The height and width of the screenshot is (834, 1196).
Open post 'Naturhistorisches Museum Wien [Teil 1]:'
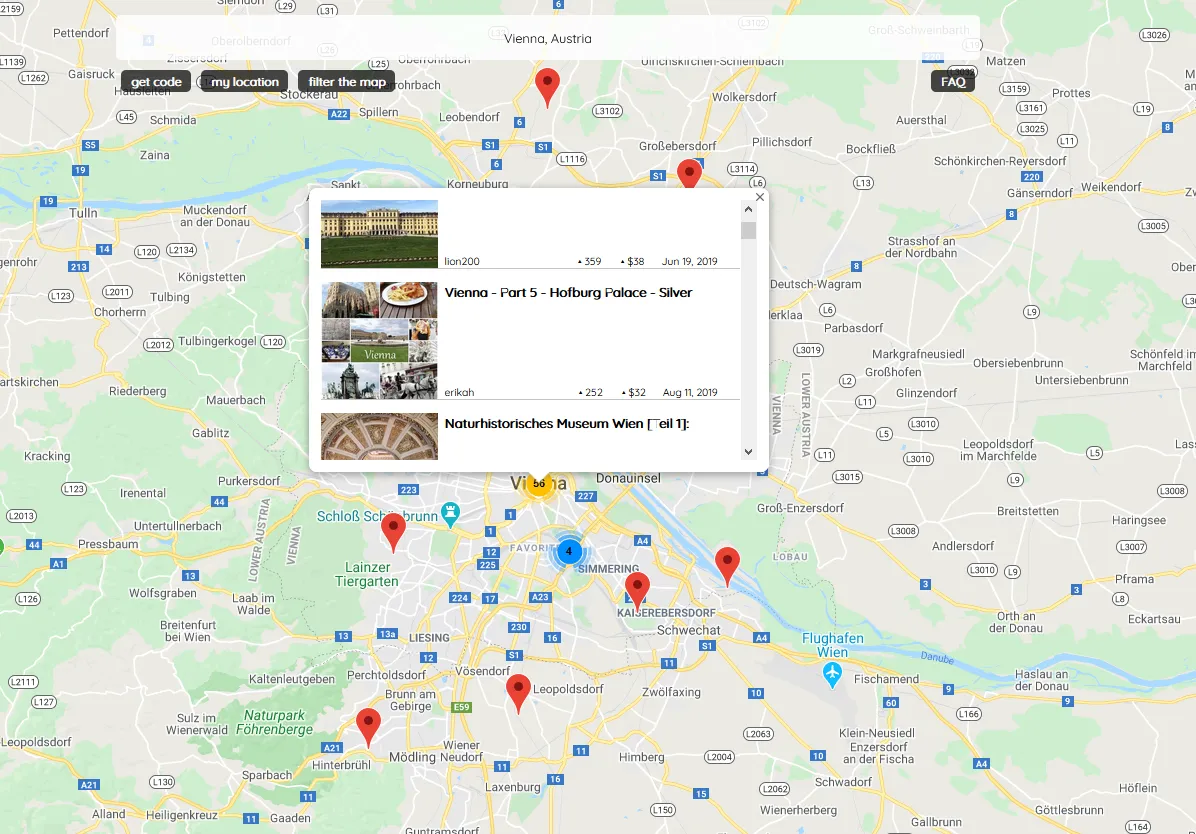click(x=567, y=423)
